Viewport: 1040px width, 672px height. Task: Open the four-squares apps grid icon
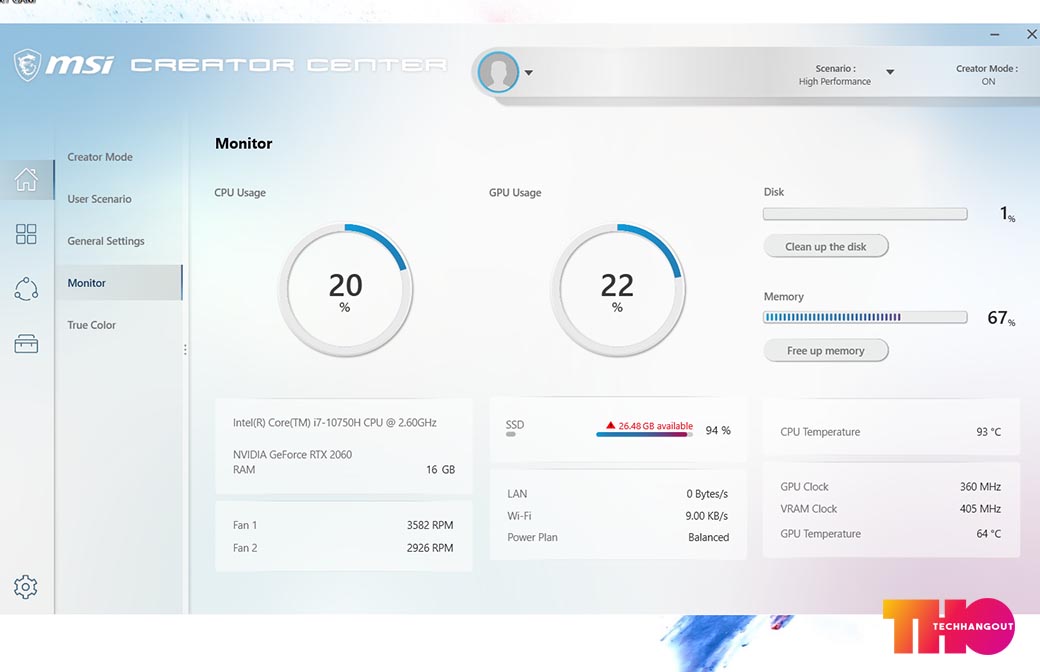tap(27, 234)
